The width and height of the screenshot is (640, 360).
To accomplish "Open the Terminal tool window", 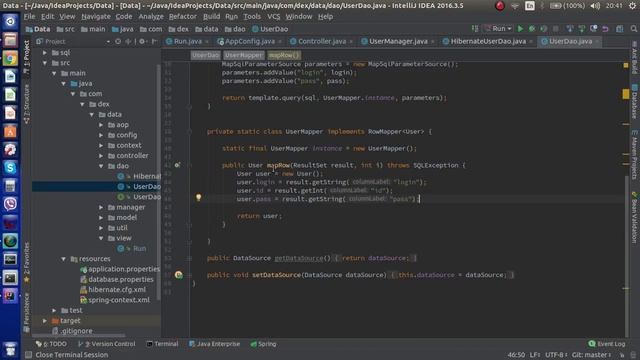I will click(162, 344).
